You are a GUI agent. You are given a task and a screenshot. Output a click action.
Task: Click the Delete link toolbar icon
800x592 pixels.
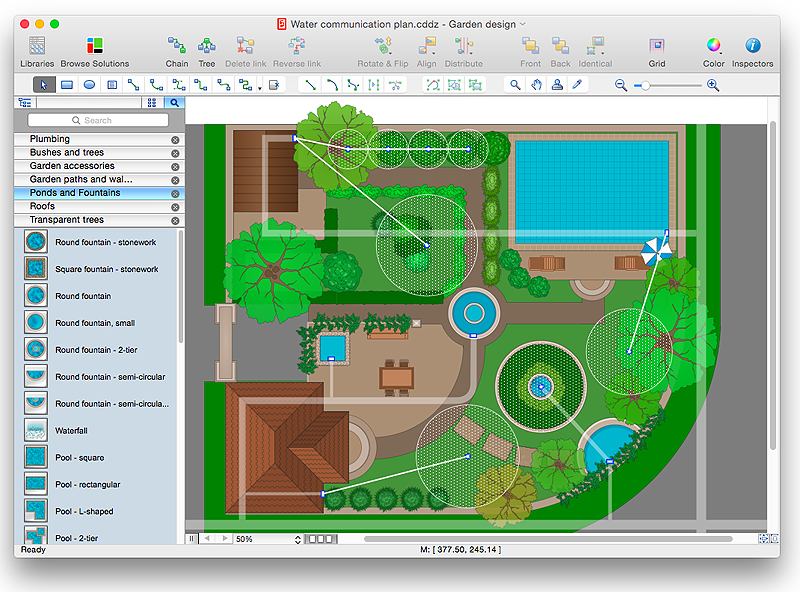point(245,46)
